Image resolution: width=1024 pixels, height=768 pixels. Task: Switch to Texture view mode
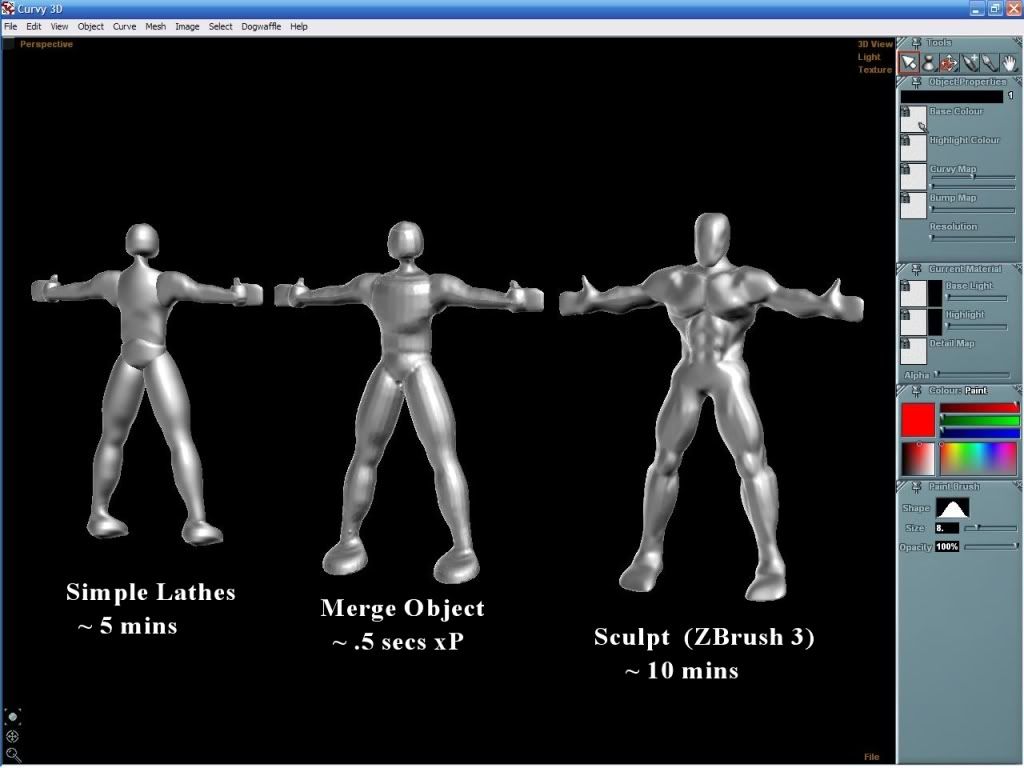pos(874,70)
